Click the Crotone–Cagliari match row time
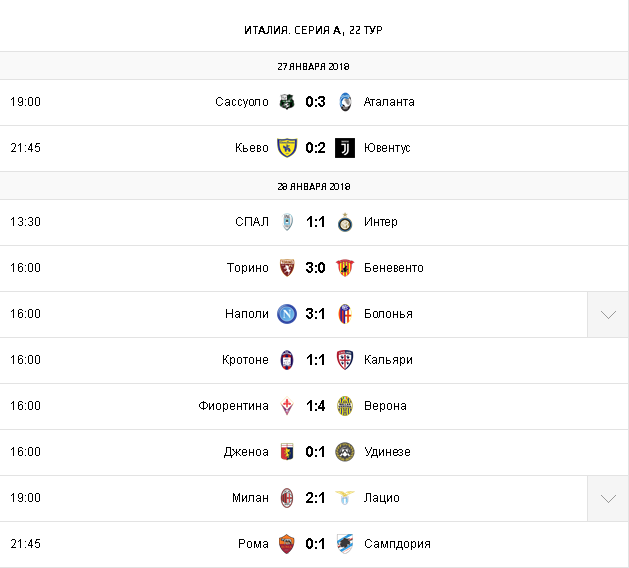Screen dimensions: 629x568 pyautogui.click(x=25, y=360)
